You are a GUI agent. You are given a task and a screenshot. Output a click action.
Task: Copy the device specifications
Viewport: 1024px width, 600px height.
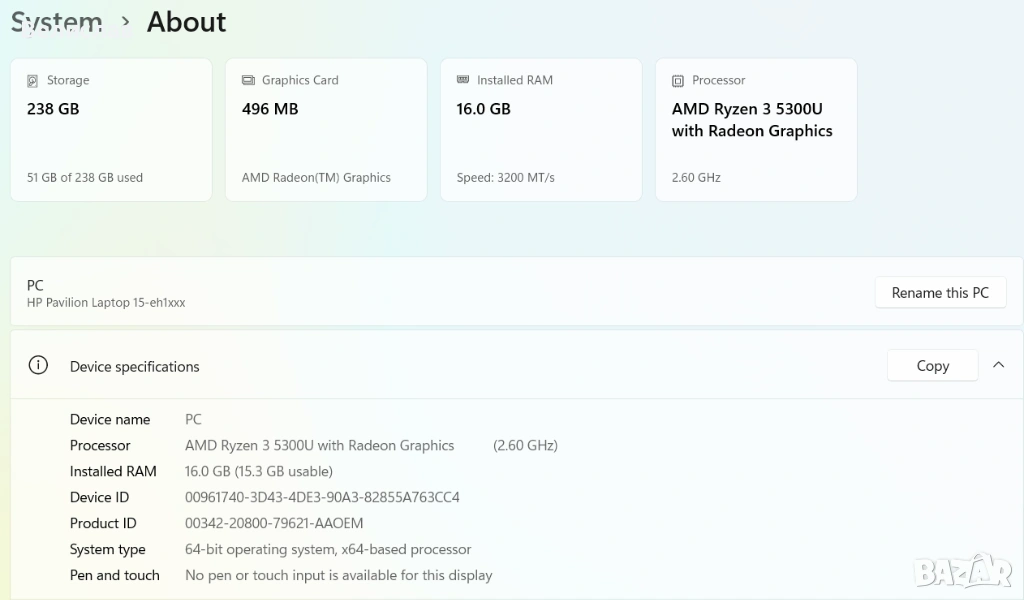[932, 366]
